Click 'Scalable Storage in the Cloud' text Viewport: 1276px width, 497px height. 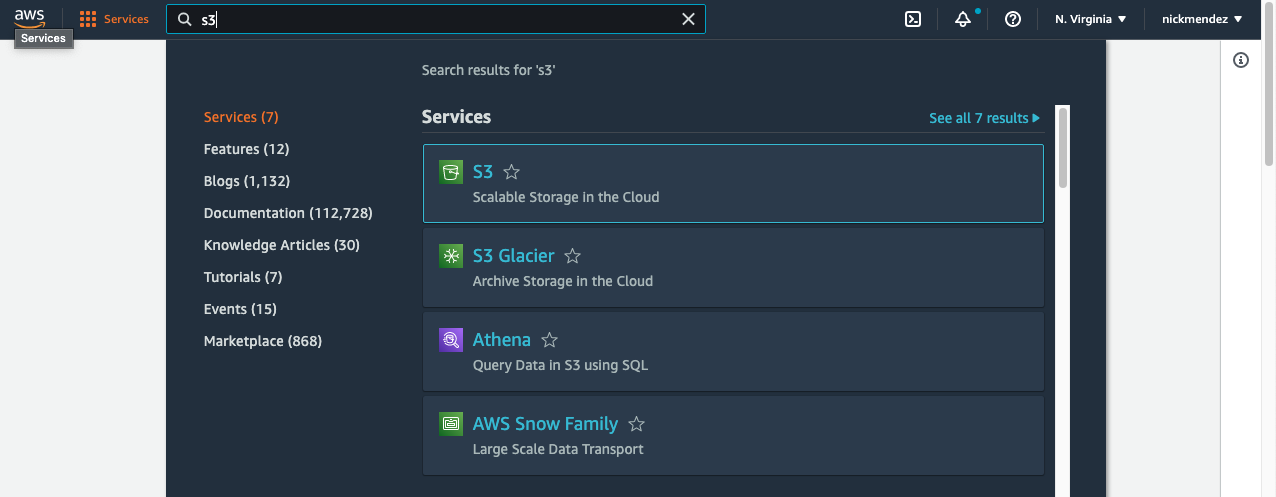pyautogui.click(x=566, y=197)
